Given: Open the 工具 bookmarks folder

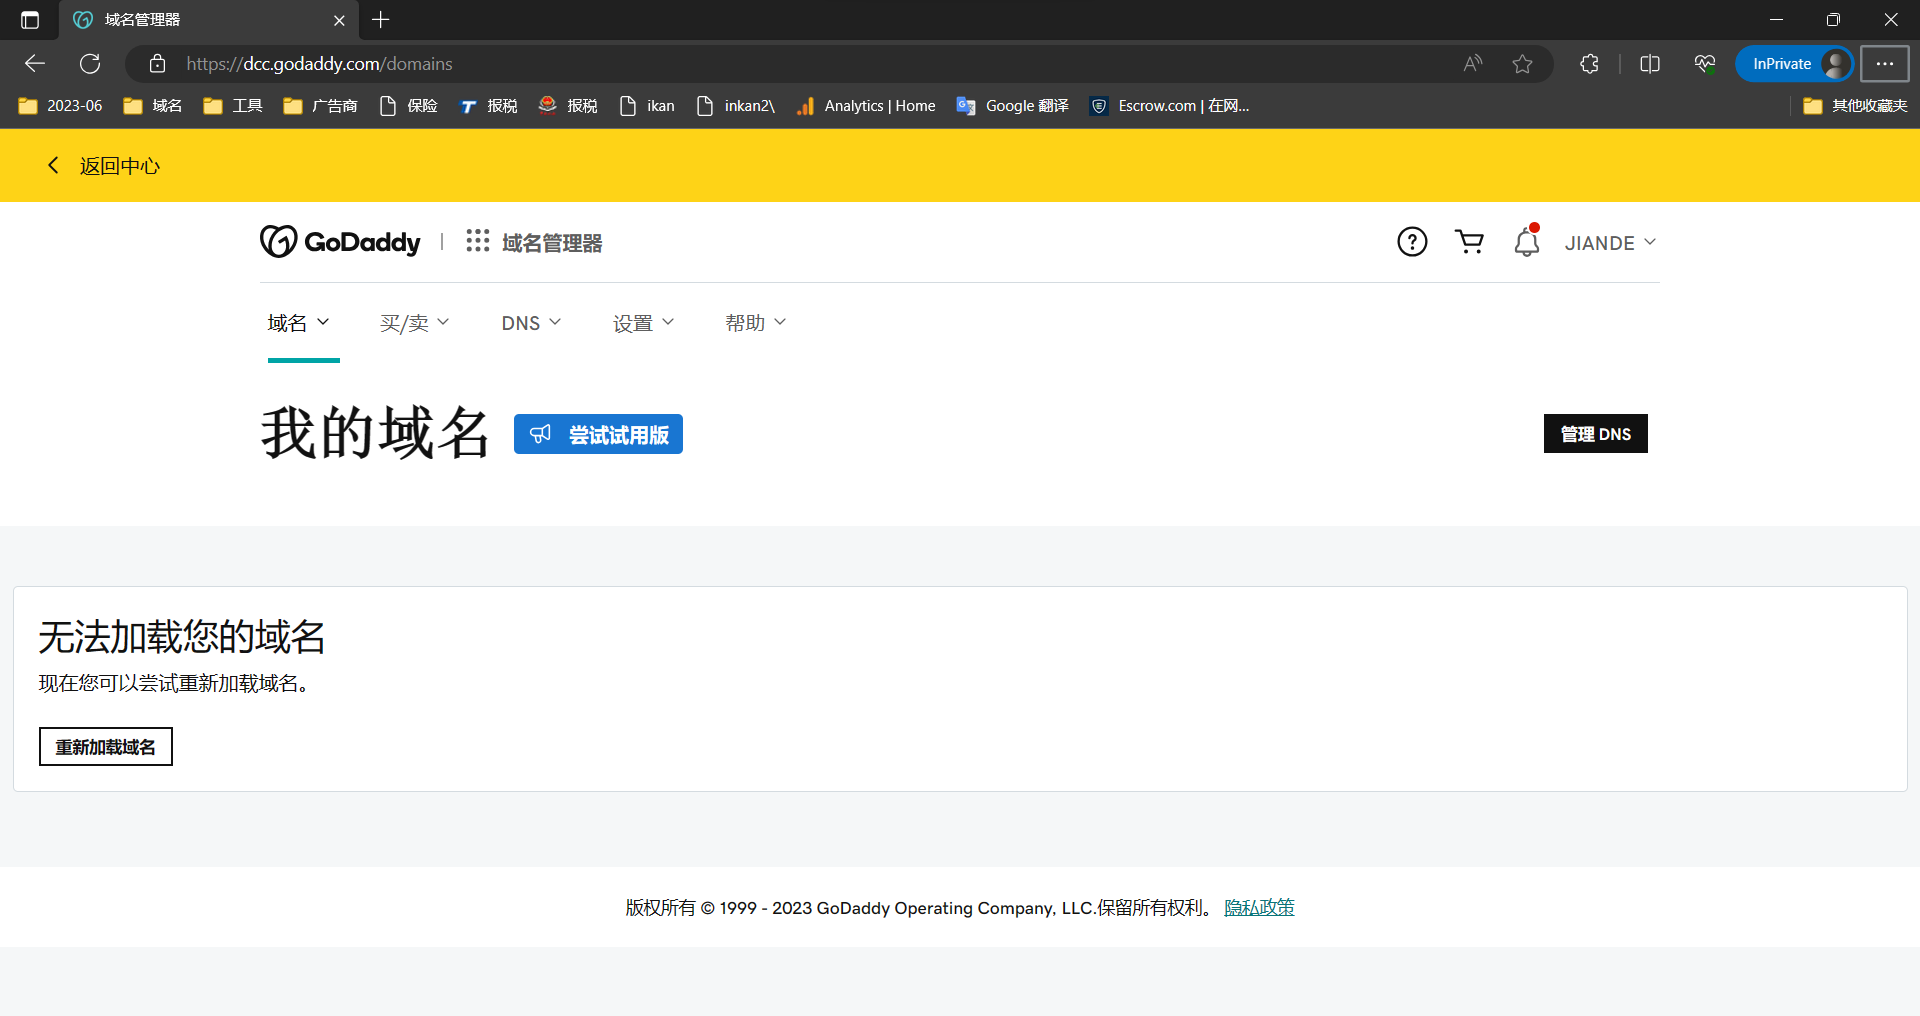Looking at the screenshot, I should click(233, 106).
